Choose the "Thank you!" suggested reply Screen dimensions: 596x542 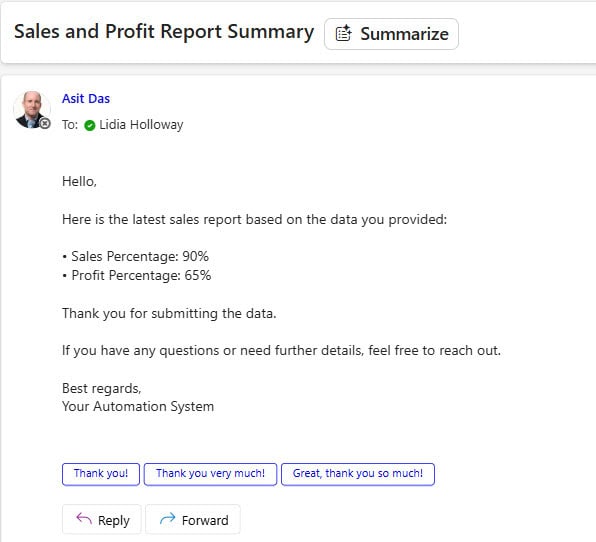[101, 474]
